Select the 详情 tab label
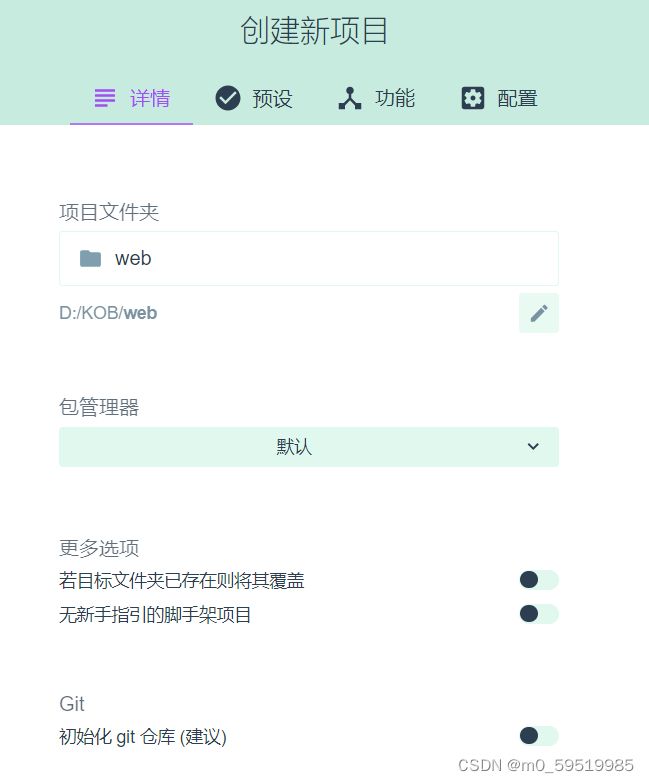 (150, 98)
